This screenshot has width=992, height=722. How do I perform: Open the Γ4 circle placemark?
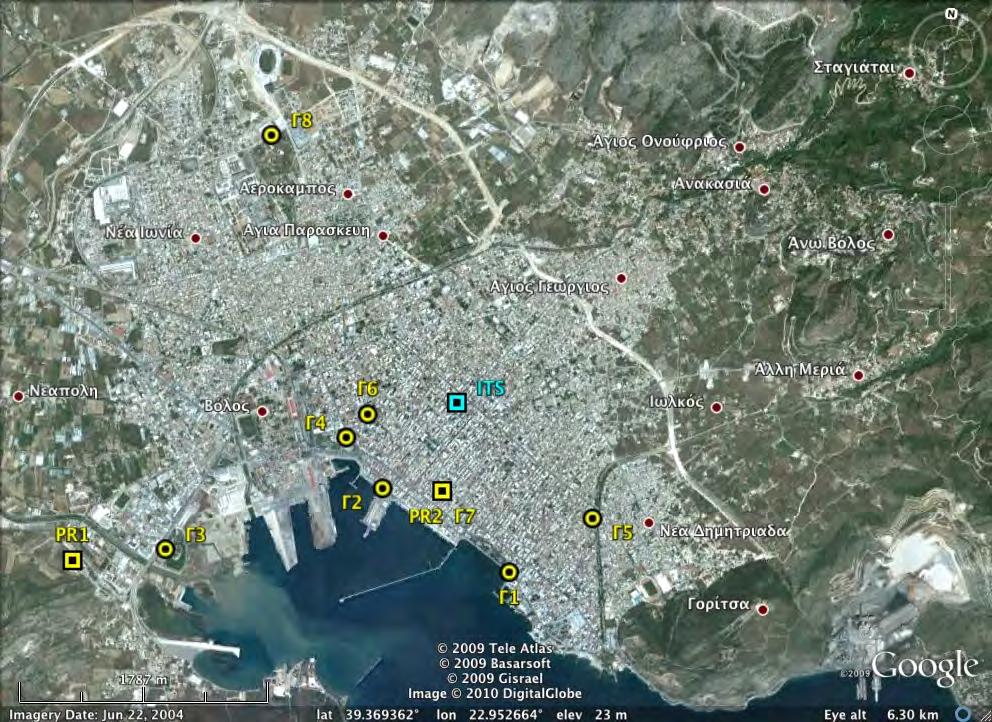345,437
